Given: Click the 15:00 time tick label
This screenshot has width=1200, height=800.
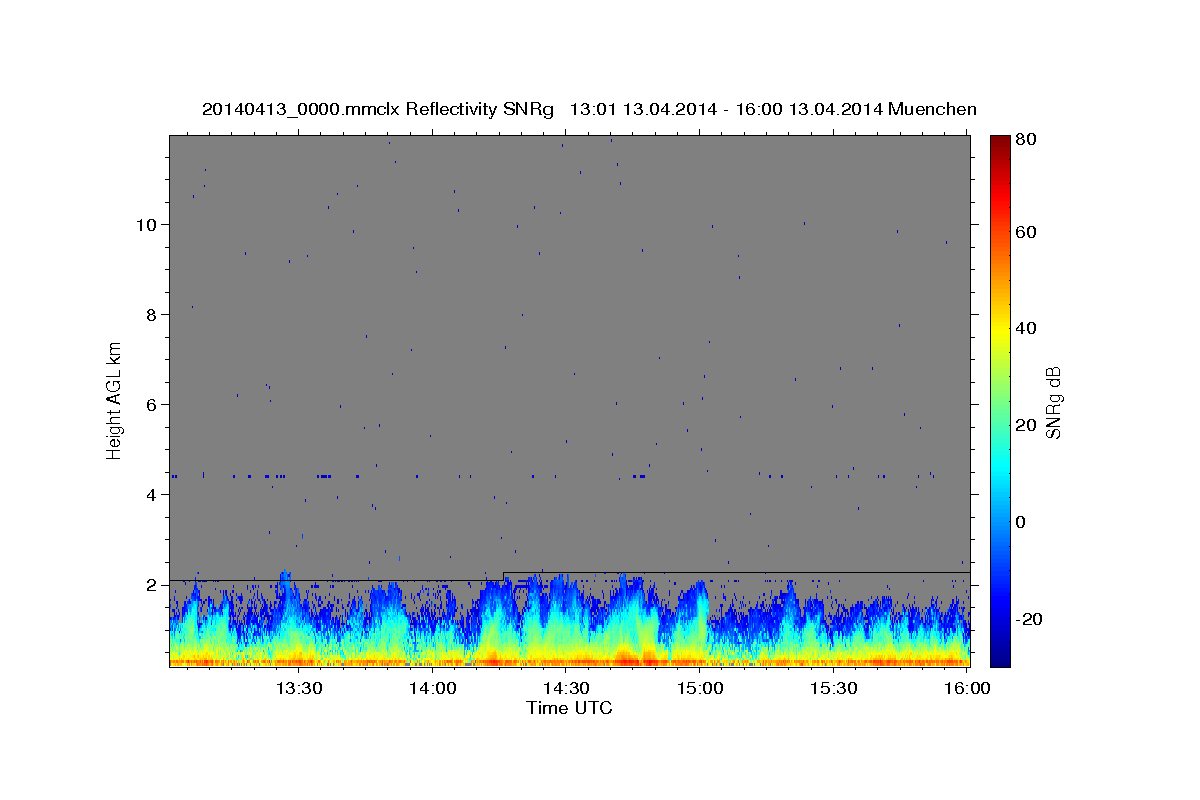Looking at the screenshot, I should click(x=700, y=688).
